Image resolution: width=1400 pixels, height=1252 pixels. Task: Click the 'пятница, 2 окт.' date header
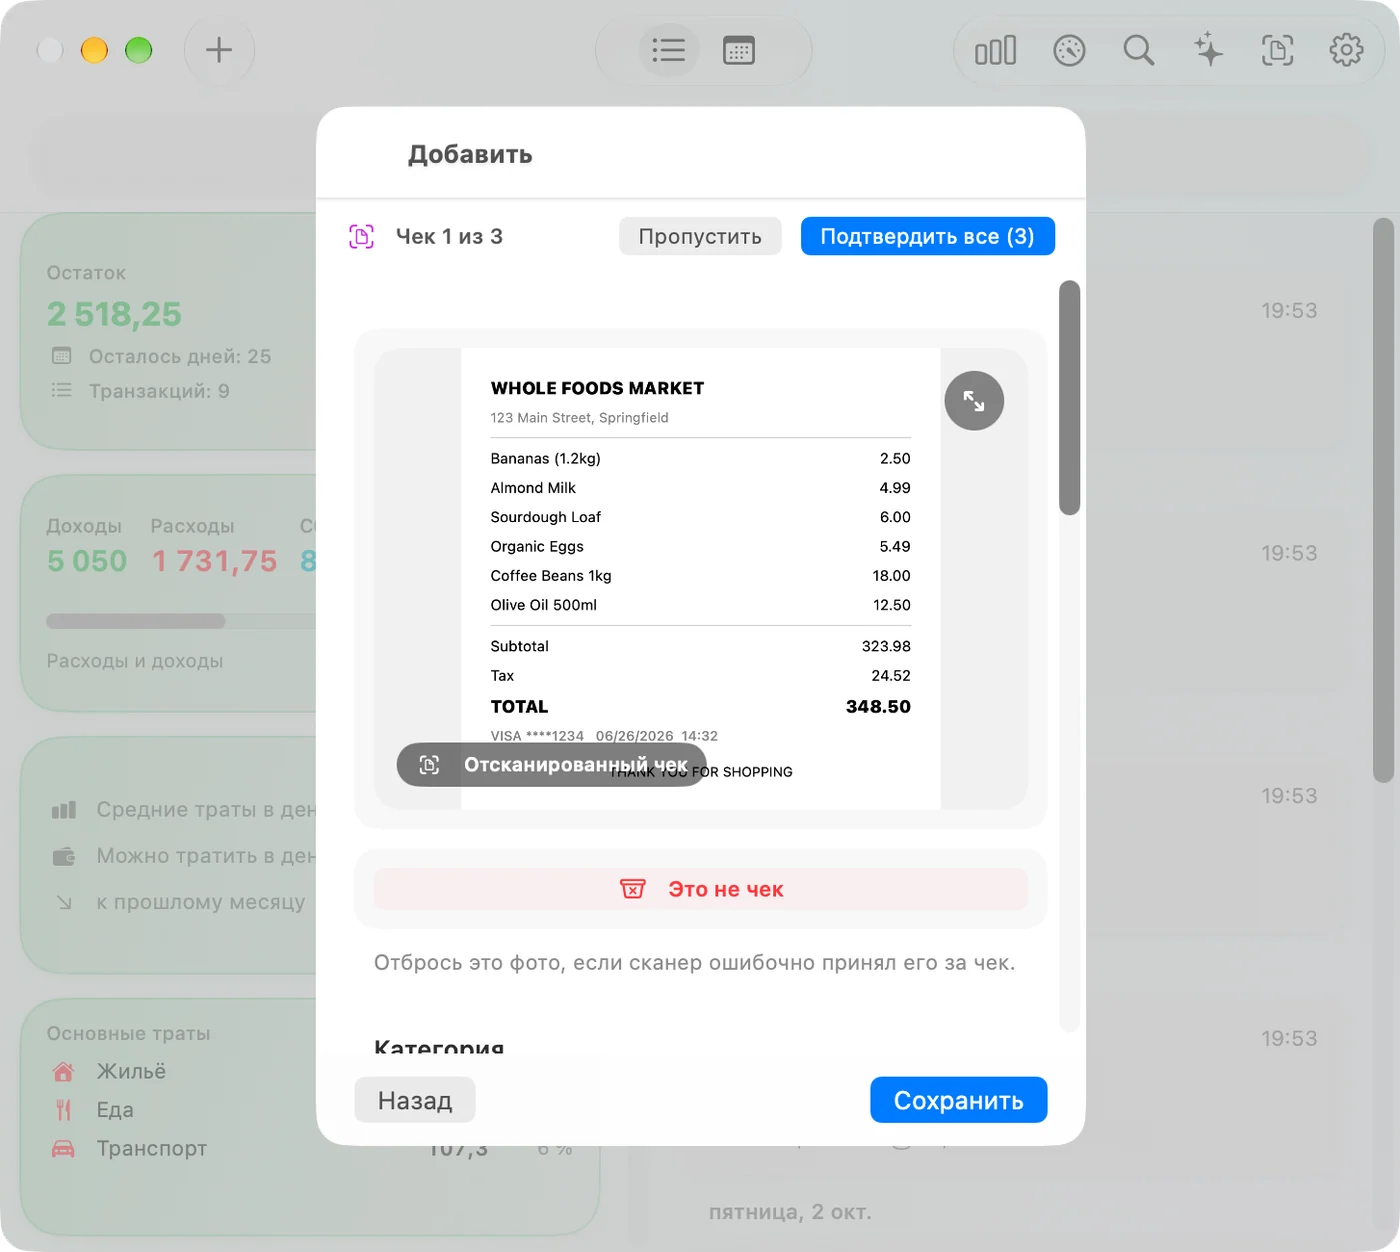tap(790, 1212)
